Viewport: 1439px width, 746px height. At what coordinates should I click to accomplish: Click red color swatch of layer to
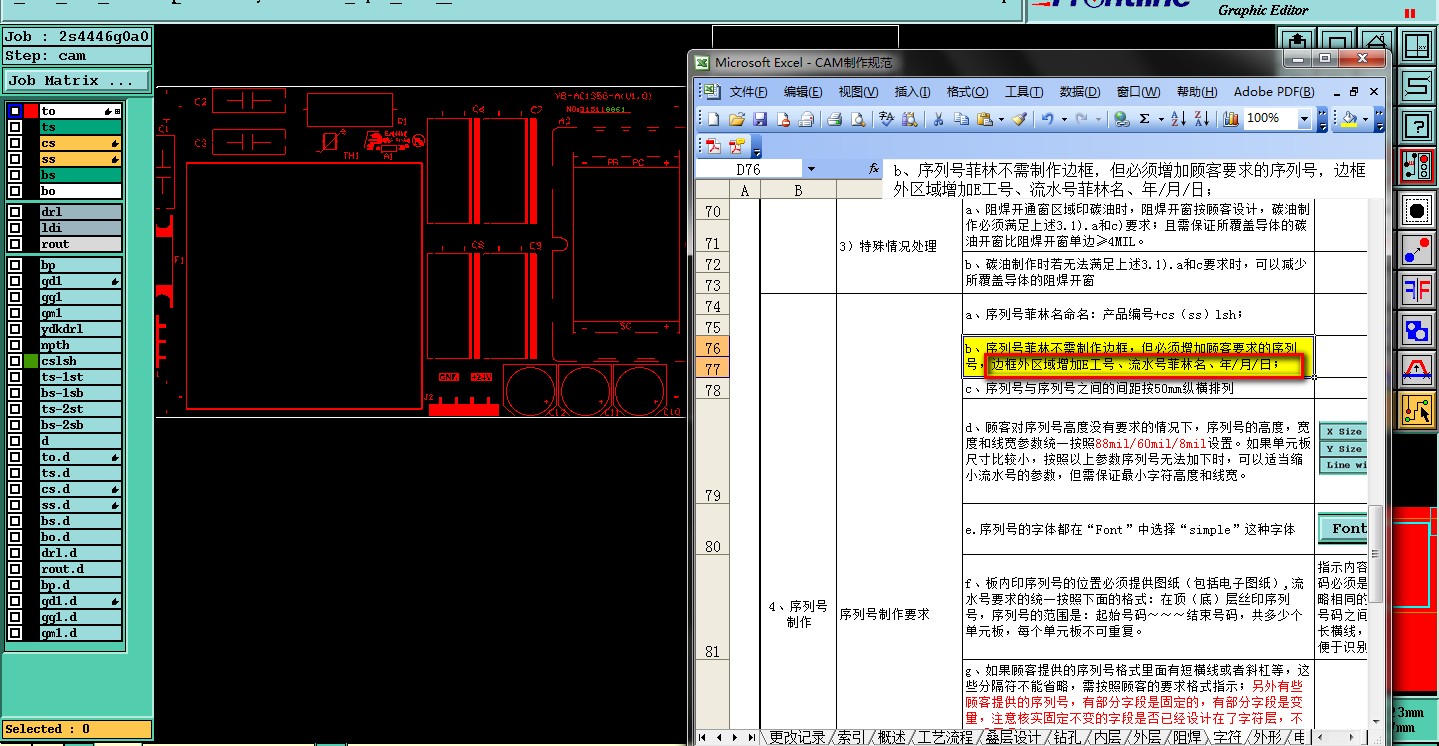coord(31,111)
